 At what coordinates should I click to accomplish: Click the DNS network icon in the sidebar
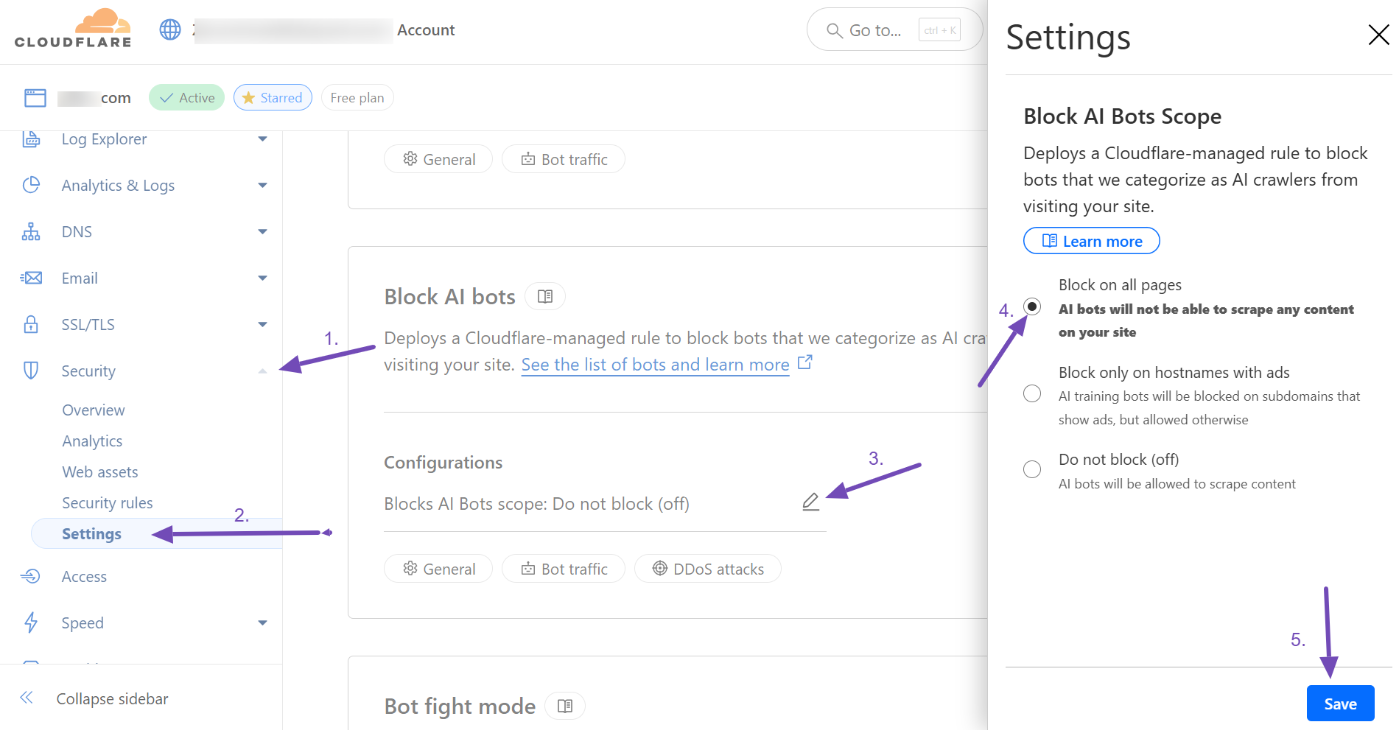pyautogui.click(x=31, y=232)
